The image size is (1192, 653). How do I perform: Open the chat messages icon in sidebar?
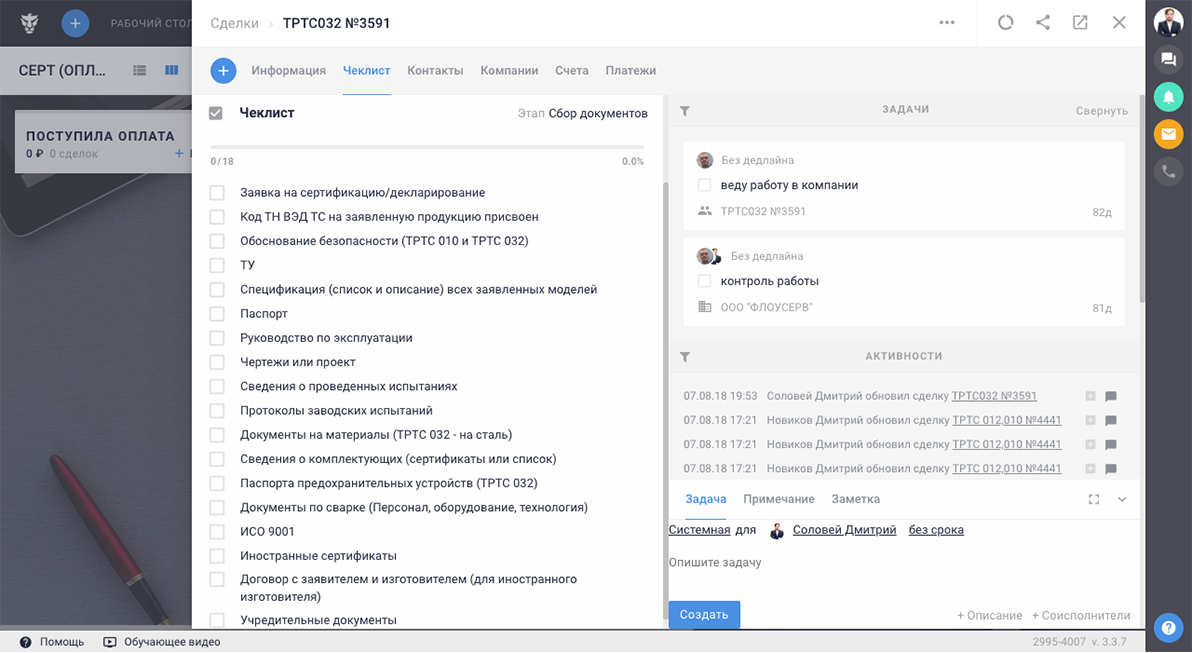point(1167,59)
